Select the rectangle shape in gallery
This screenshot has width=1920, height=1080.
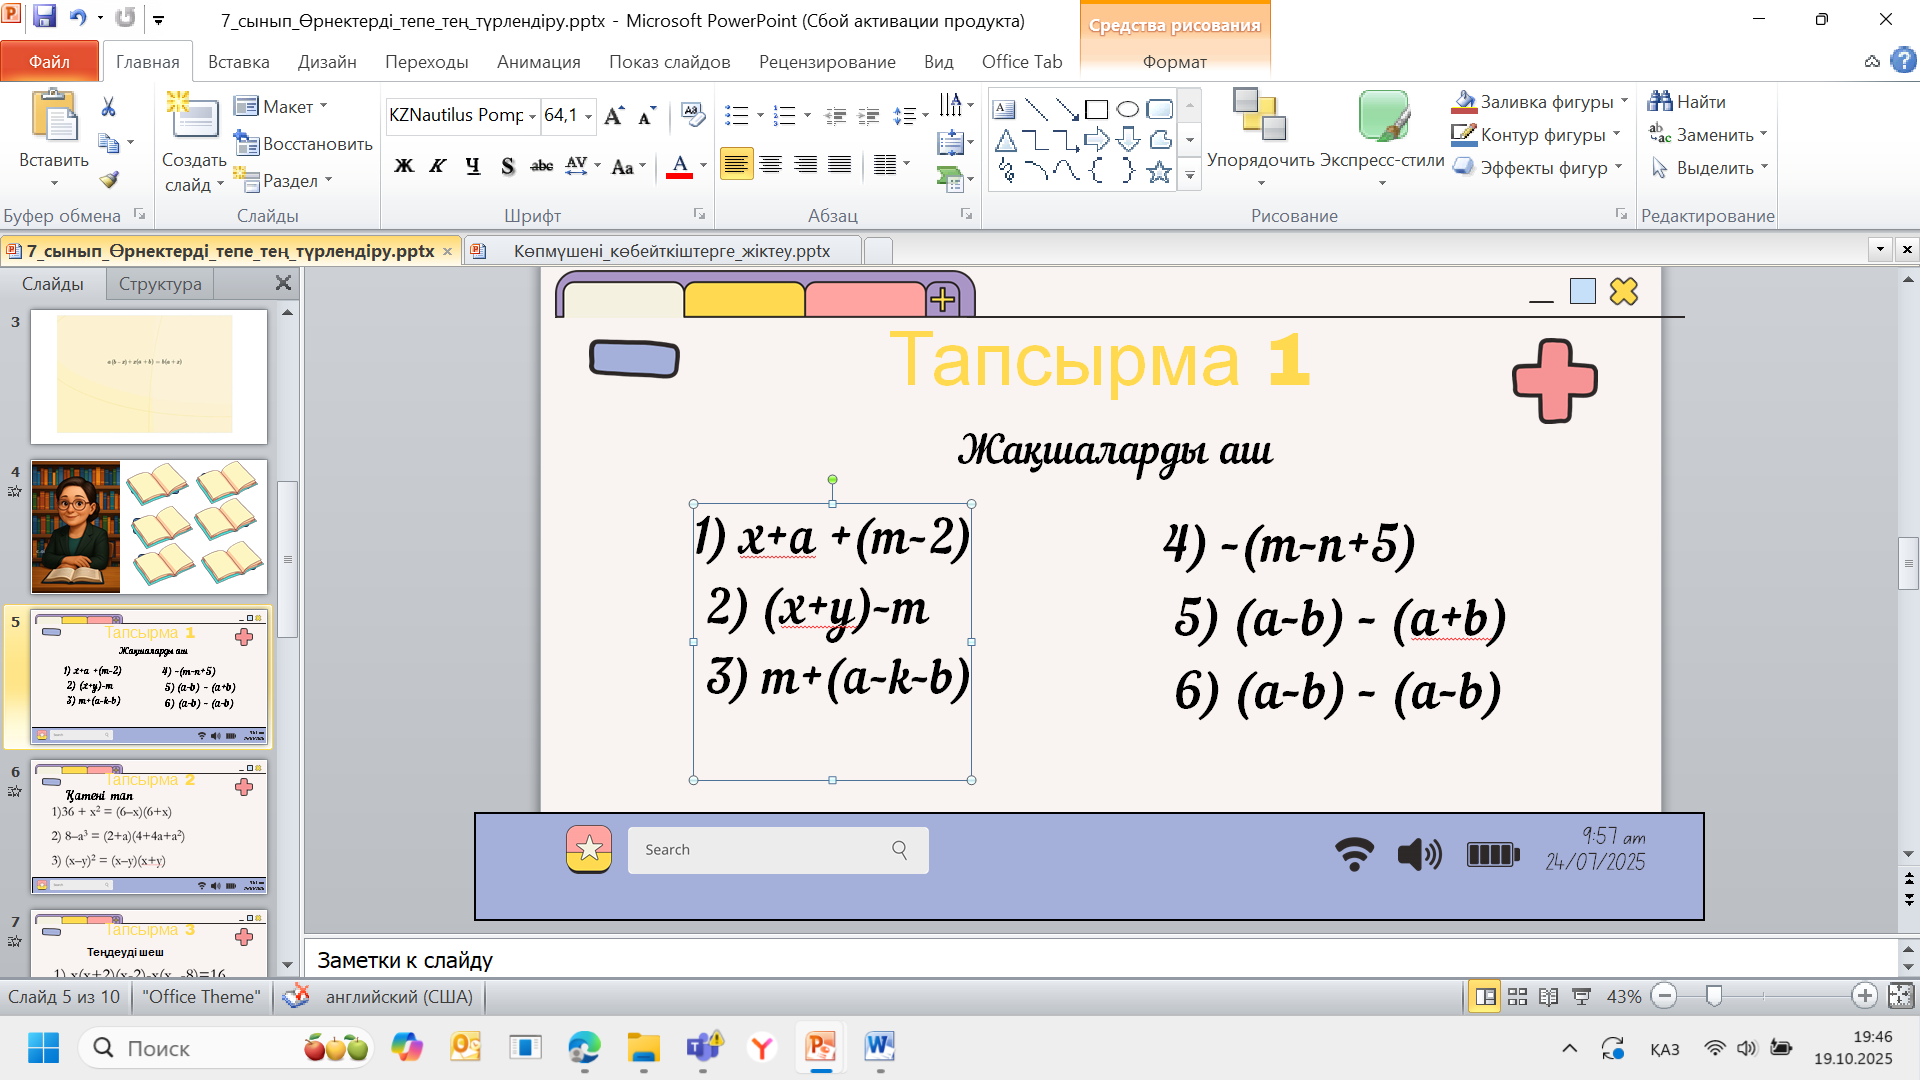point(1096,109)
